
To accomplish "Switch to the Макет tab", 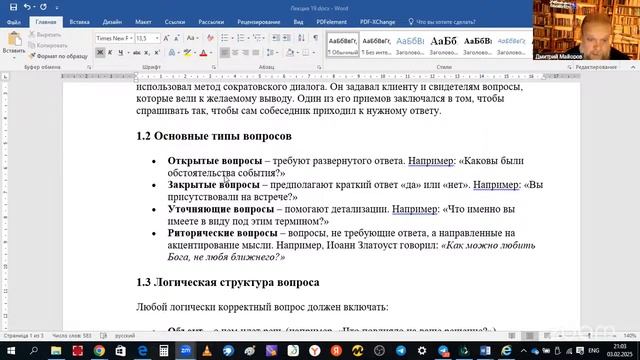I will (x=143, y=22).
